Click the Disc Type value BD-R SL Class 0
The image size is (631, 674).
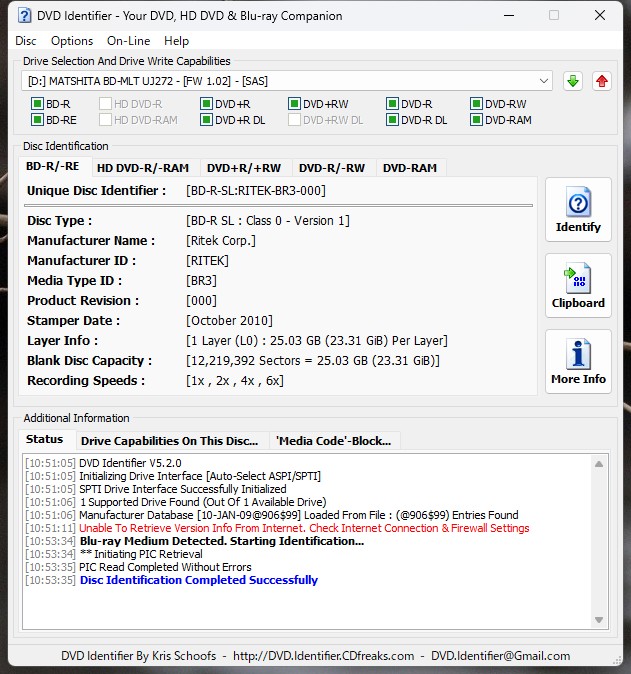(268, 221)
